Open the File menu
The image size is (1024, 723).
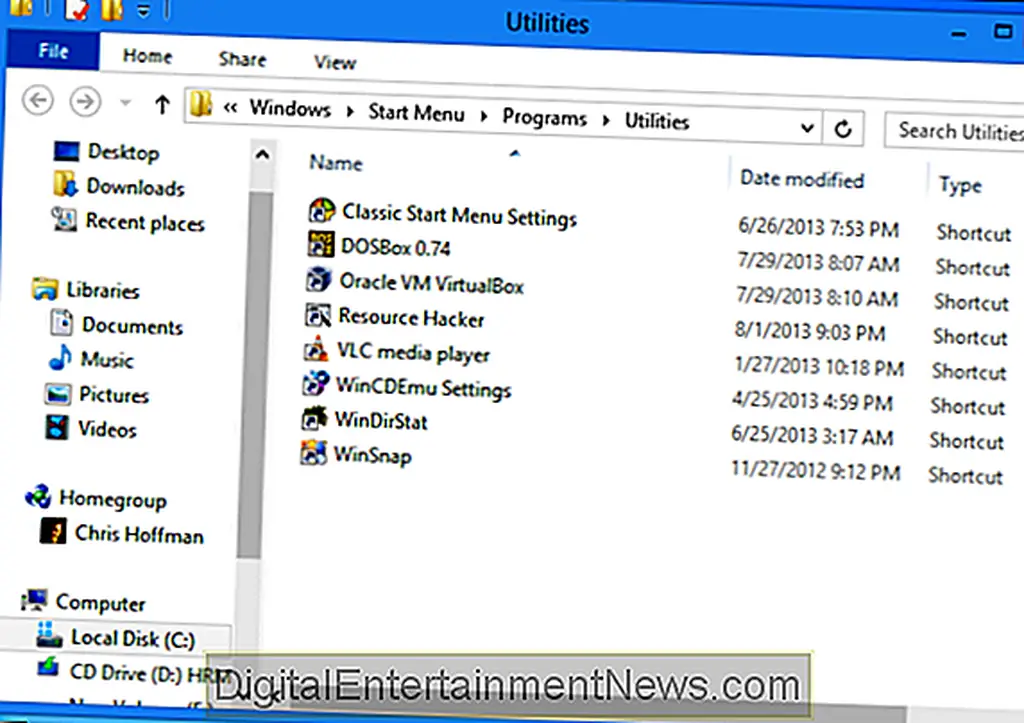[x=52, y=51]
